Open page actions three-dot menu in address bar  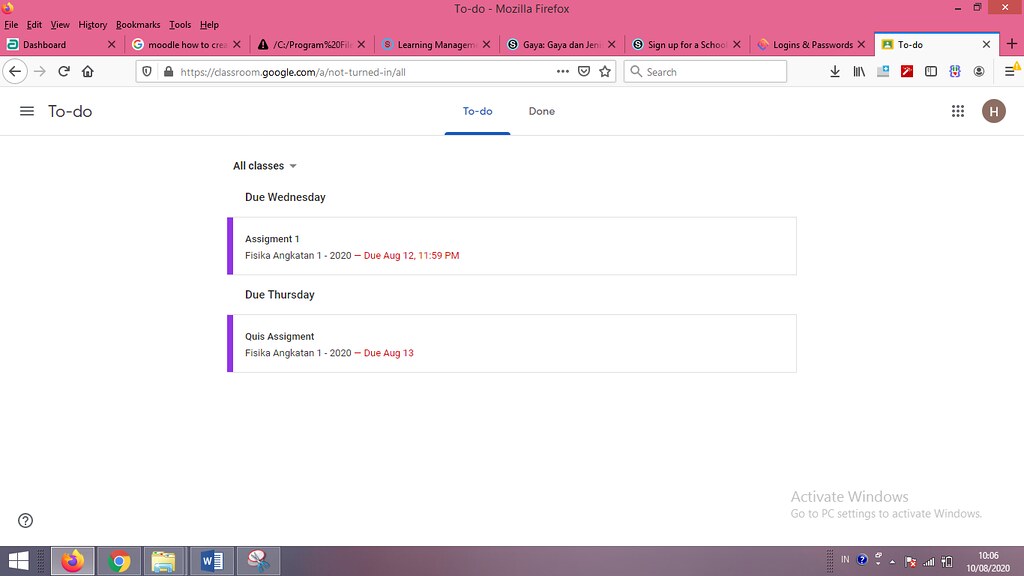[562, 72]
